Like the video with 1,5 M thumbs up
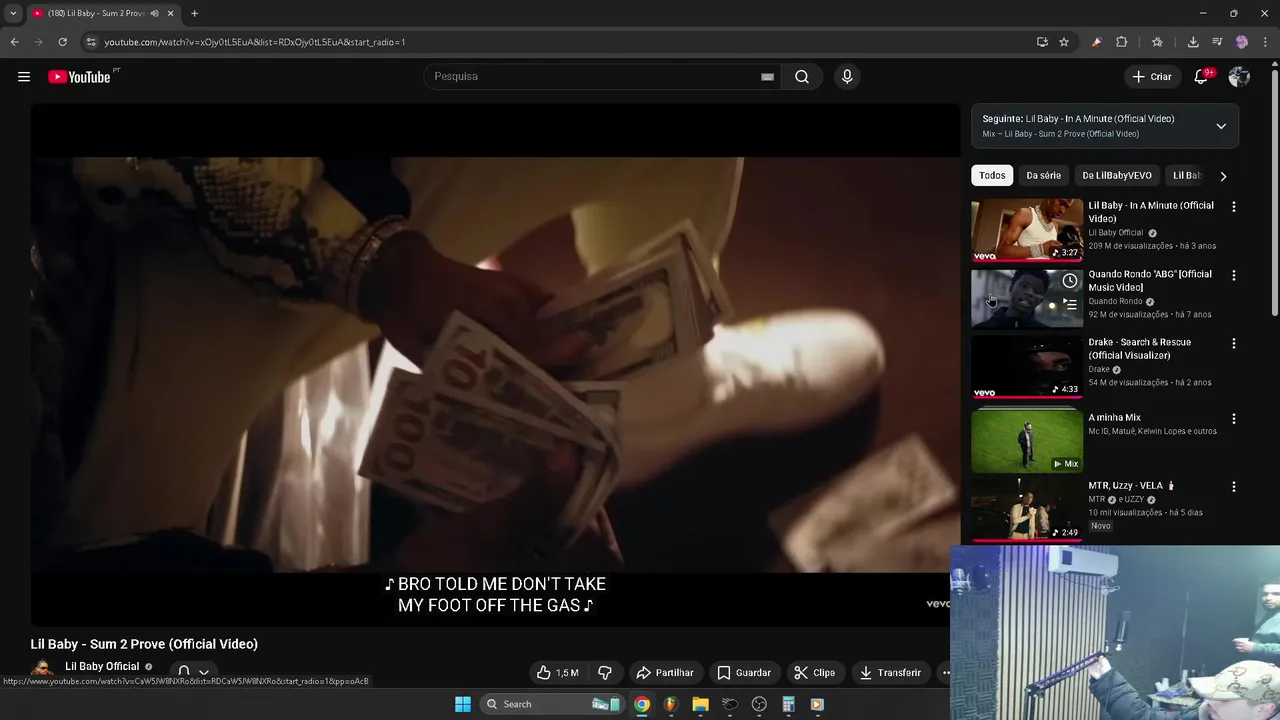Viewport: 1280px width, 720px height. point(557,673)
